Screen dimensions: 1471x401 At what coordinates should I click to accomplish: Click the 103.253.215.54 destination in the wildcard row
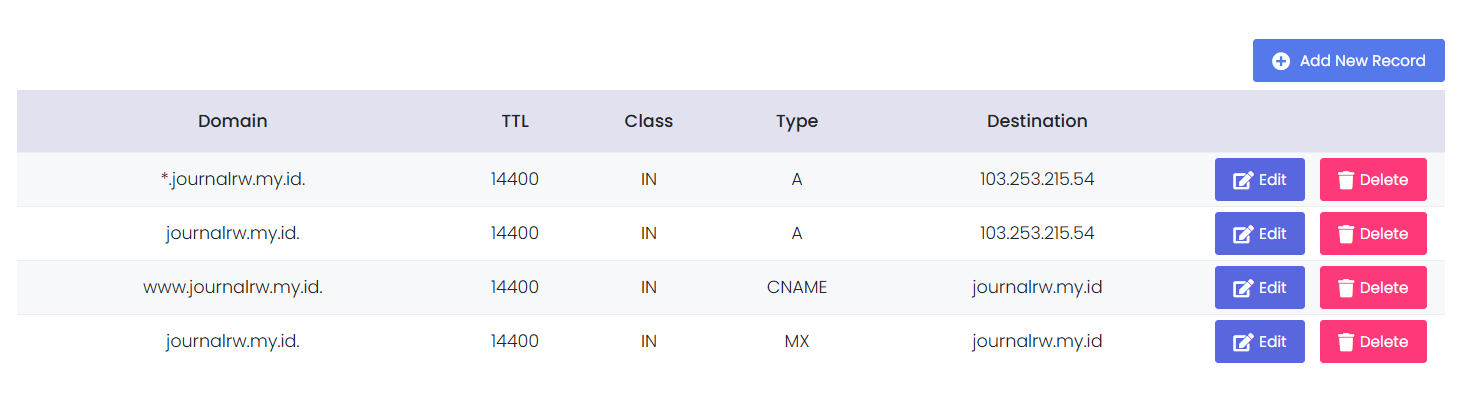[1037, 180]
